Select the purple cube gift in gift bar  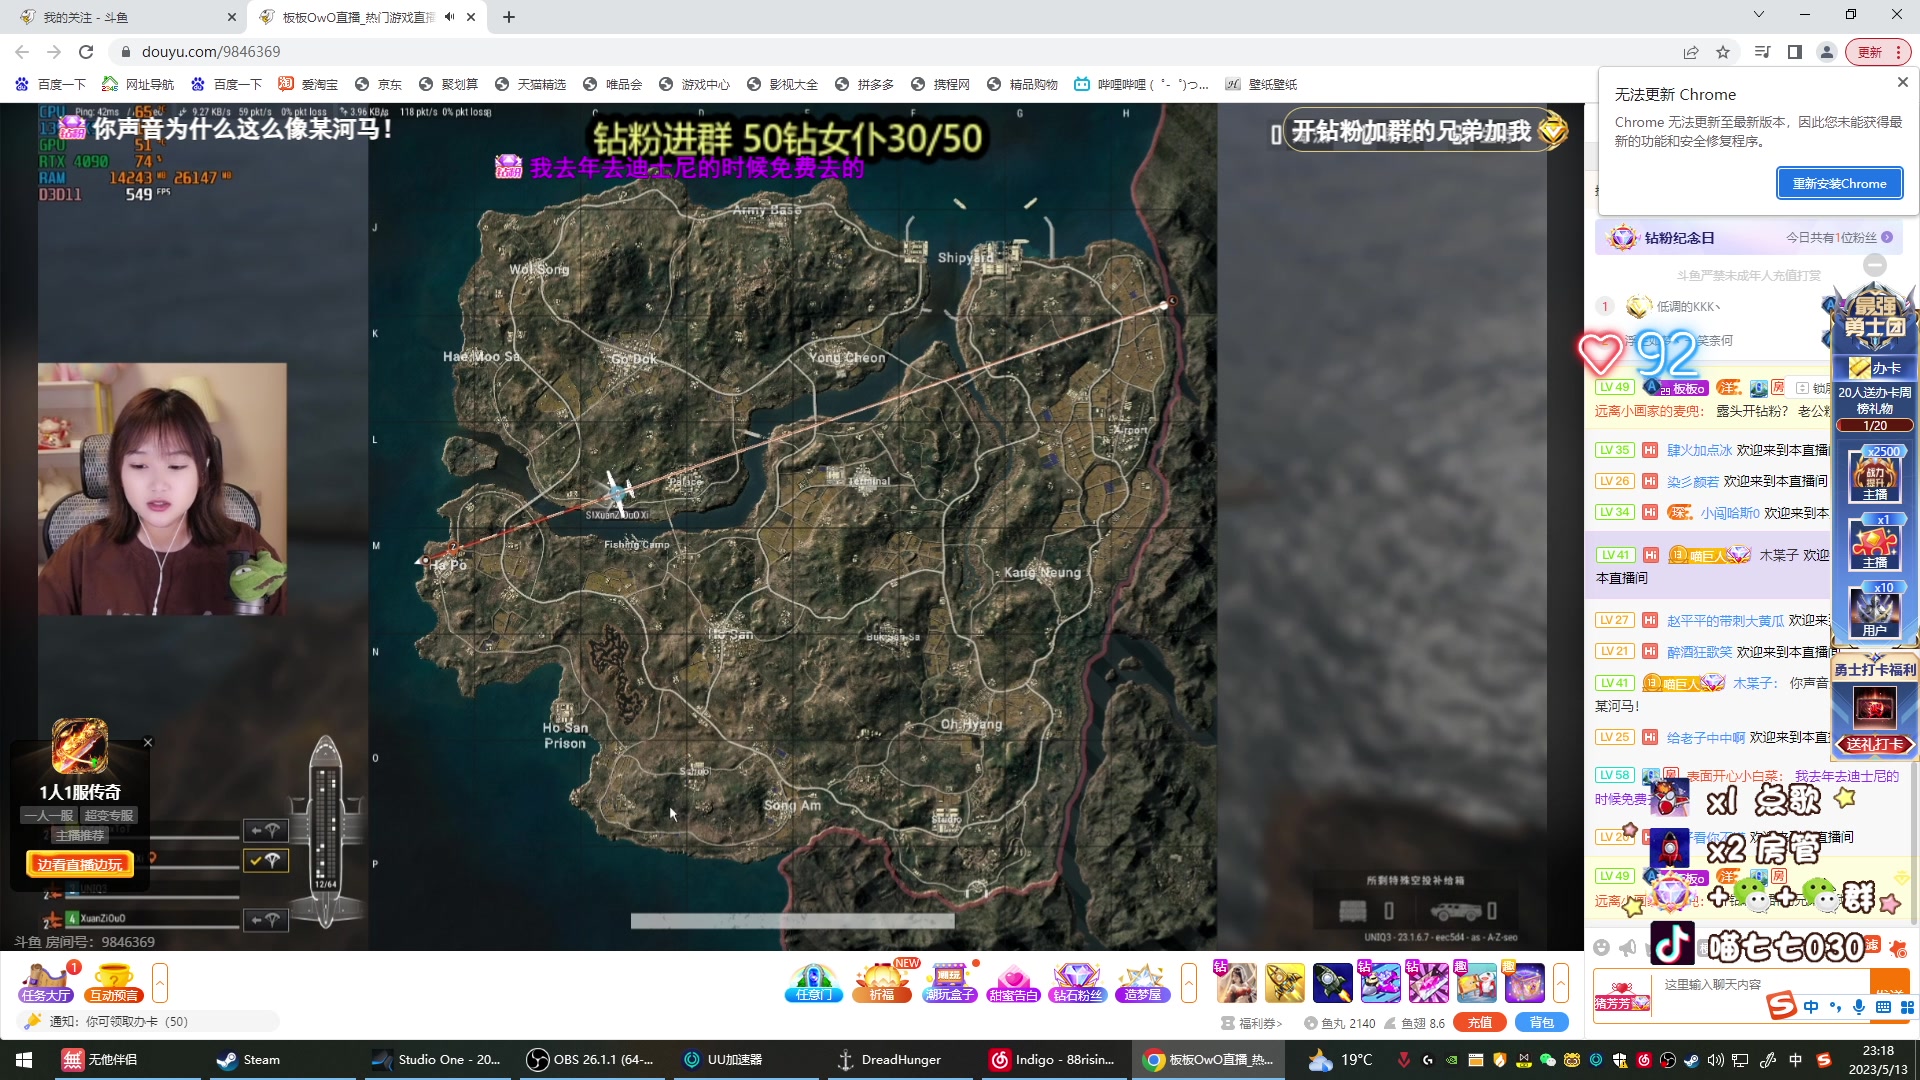[x=1525, y=983]
